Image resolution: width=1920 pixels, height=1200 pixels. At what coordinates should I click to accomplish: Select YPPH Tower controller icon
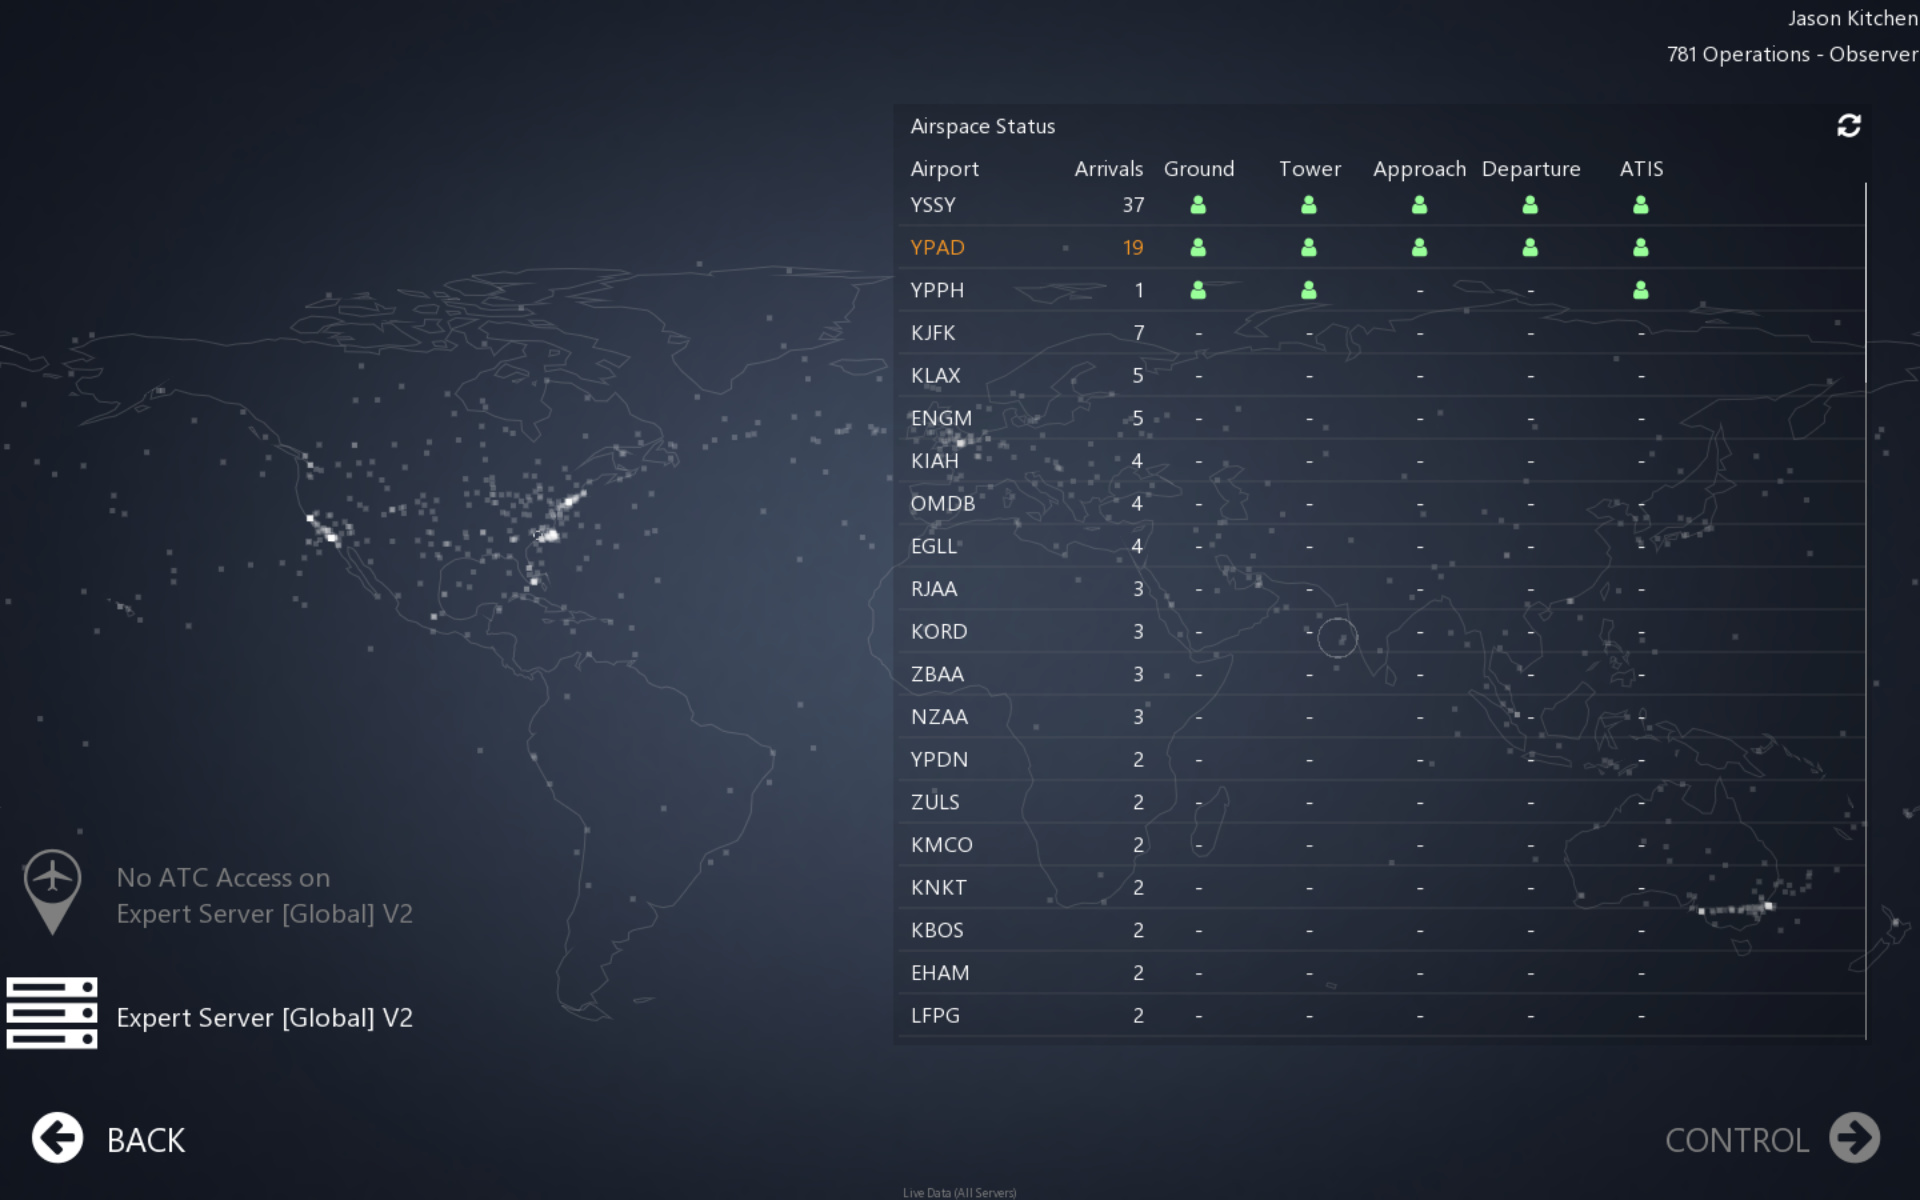pyautogui.click(x=1308, y=291)
